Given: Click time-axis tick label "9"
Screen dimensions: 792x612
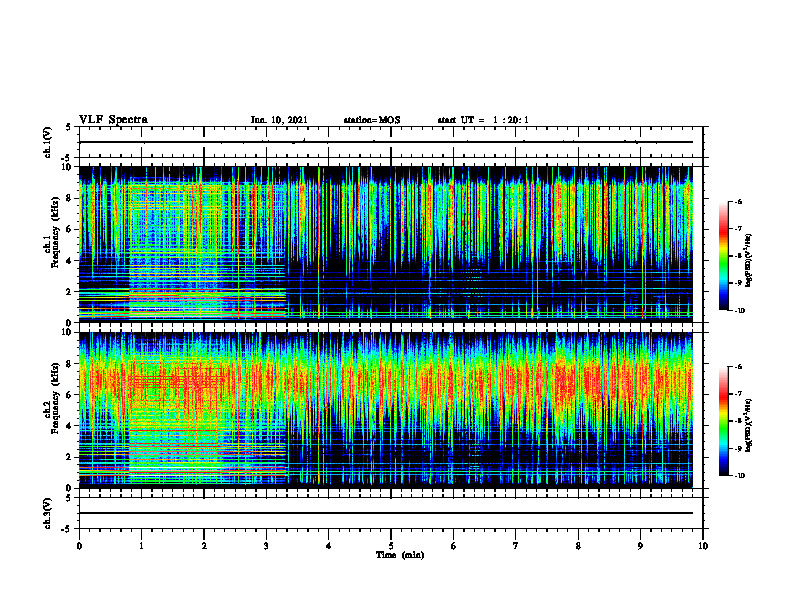Looking at the screenshot, I should (x=640, y=546).
